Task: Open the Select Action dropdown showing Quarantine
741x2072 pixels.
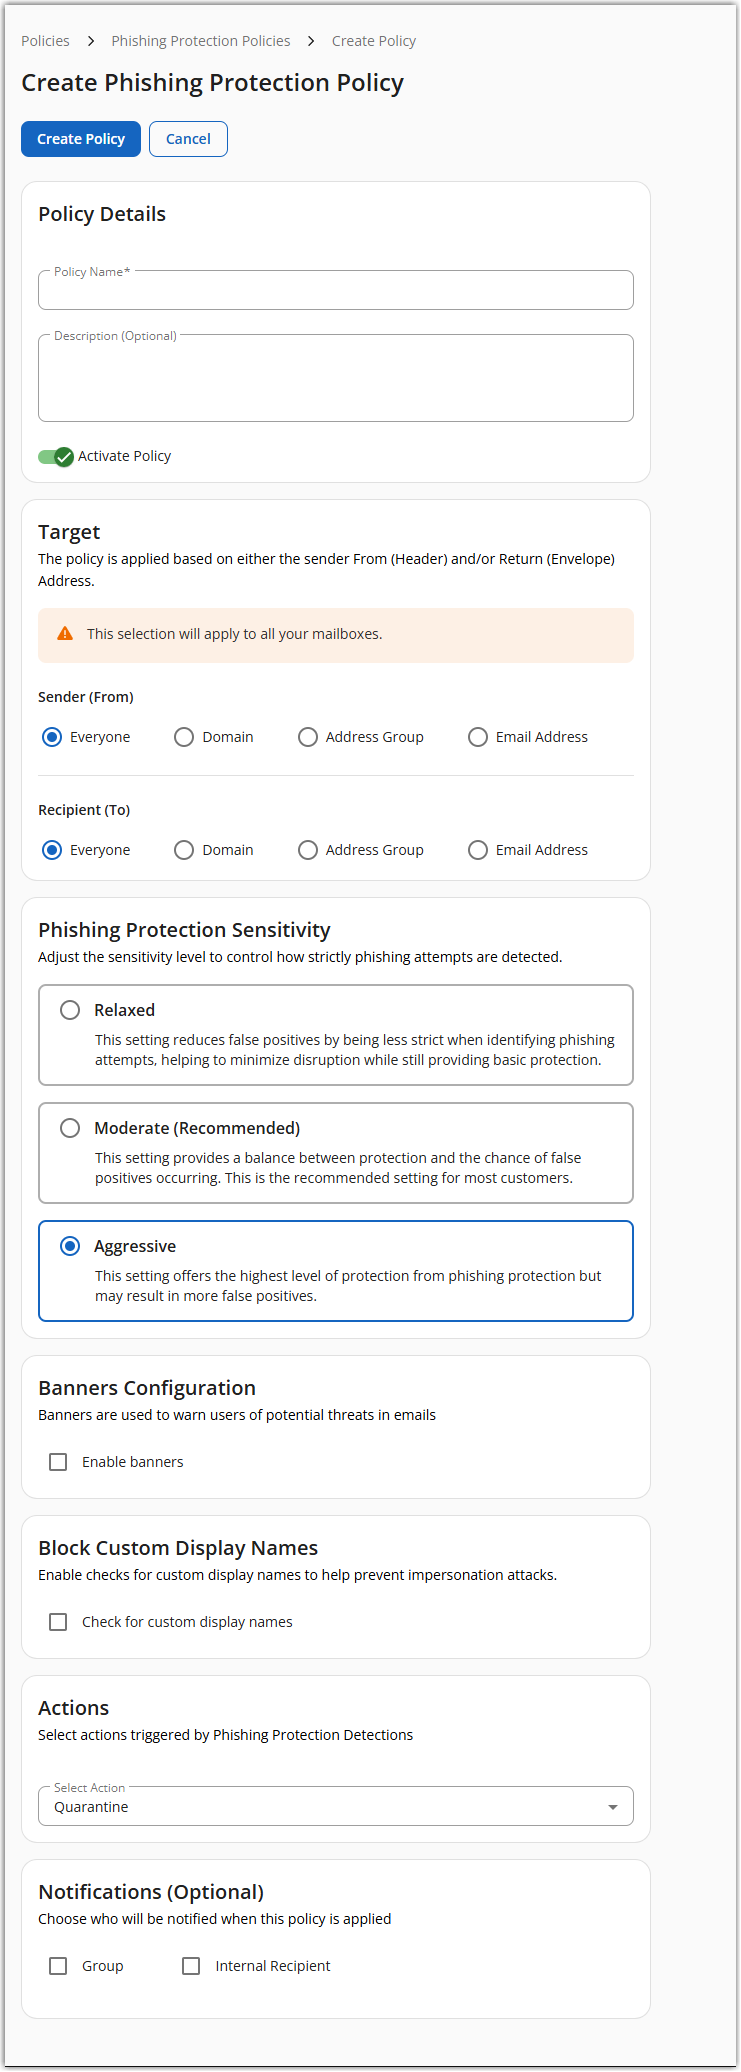Action: [x=335, y=1806]
